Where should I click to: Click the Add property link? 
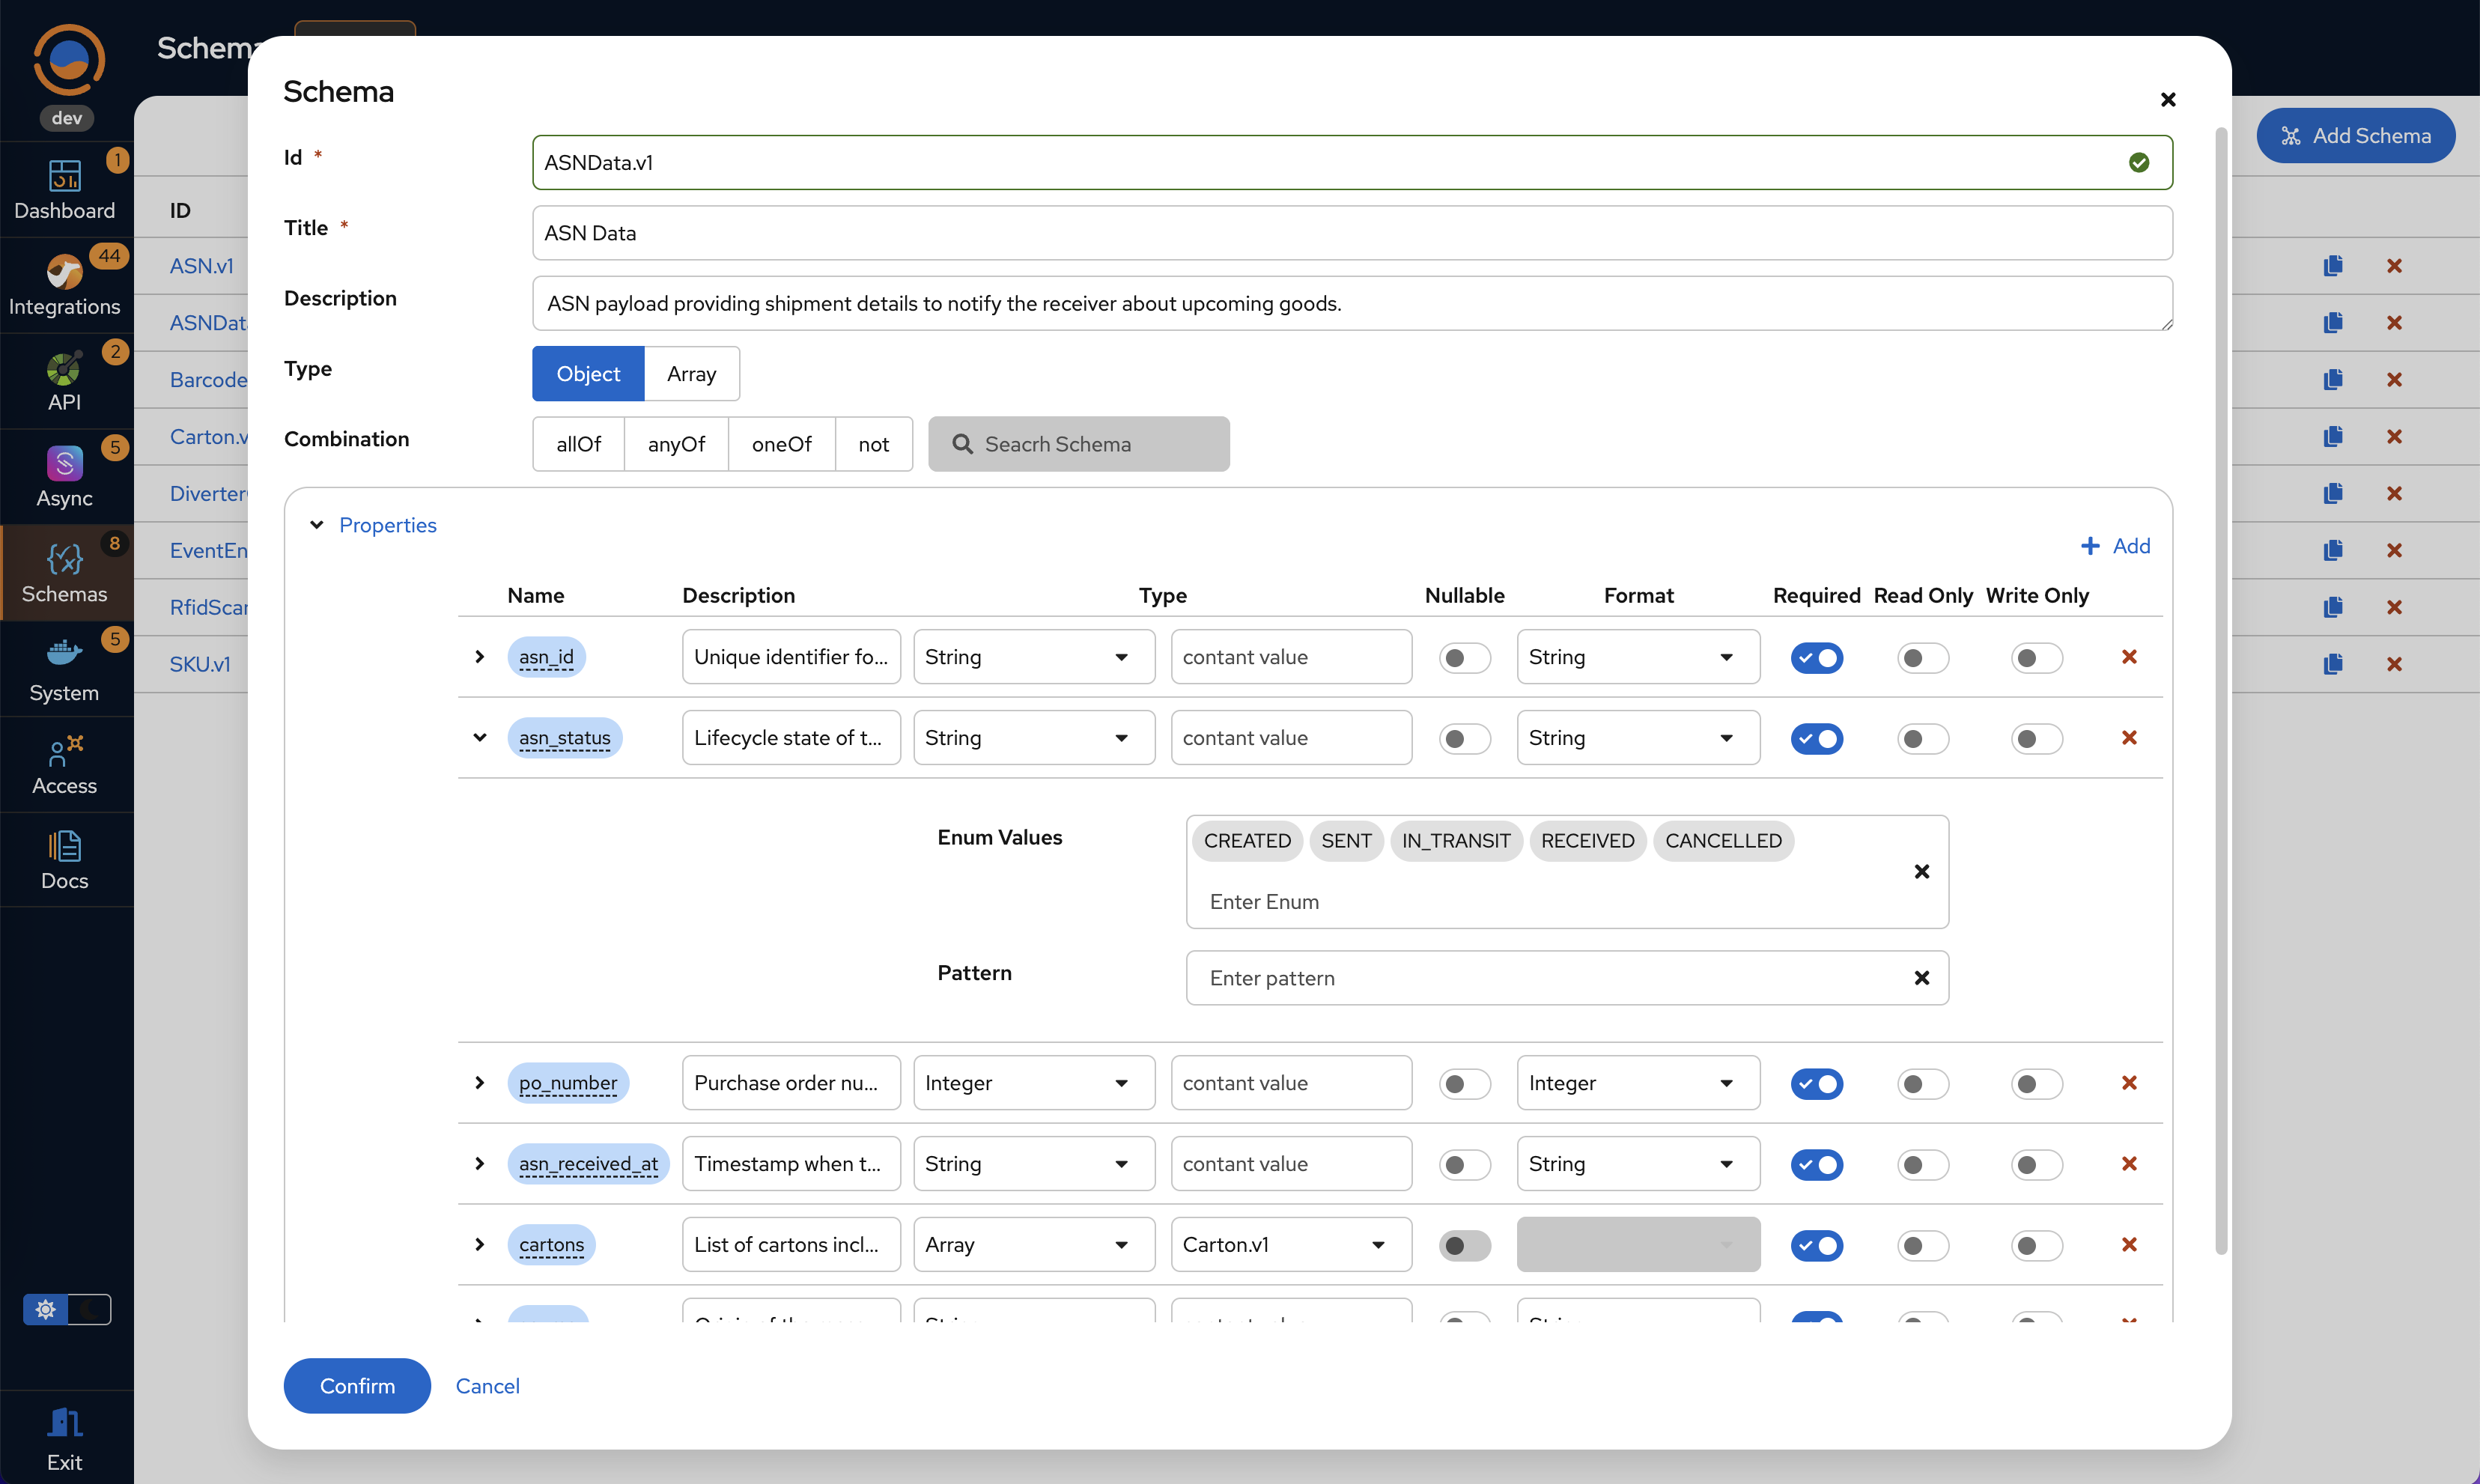2115,546
